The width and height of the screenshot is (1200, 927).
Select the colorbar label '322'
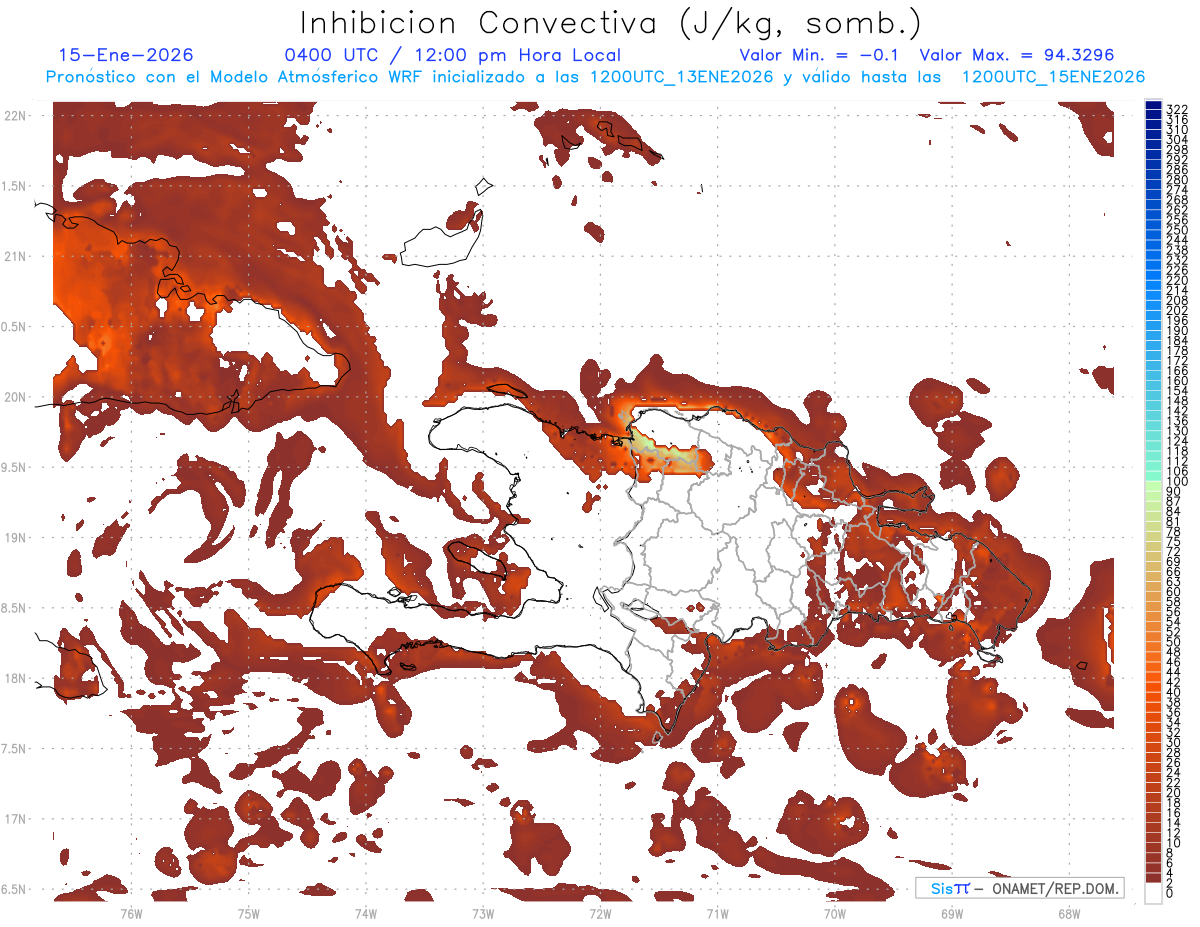pyautogui.click(x=1176, y=109)
